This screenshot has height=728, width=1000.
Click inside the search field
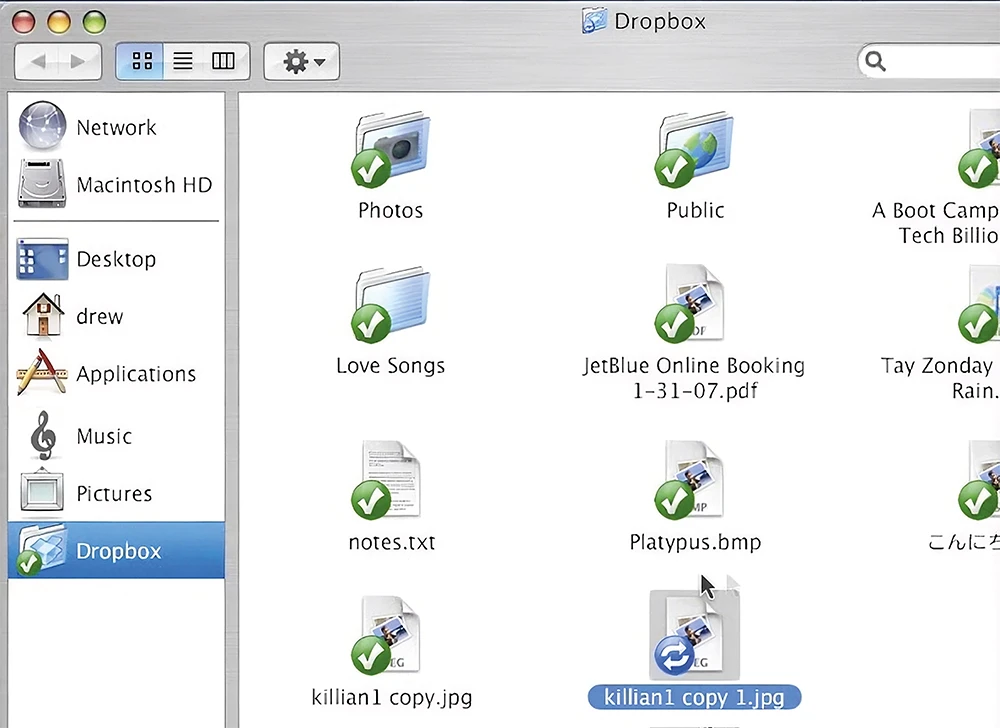tap(945, 62)
